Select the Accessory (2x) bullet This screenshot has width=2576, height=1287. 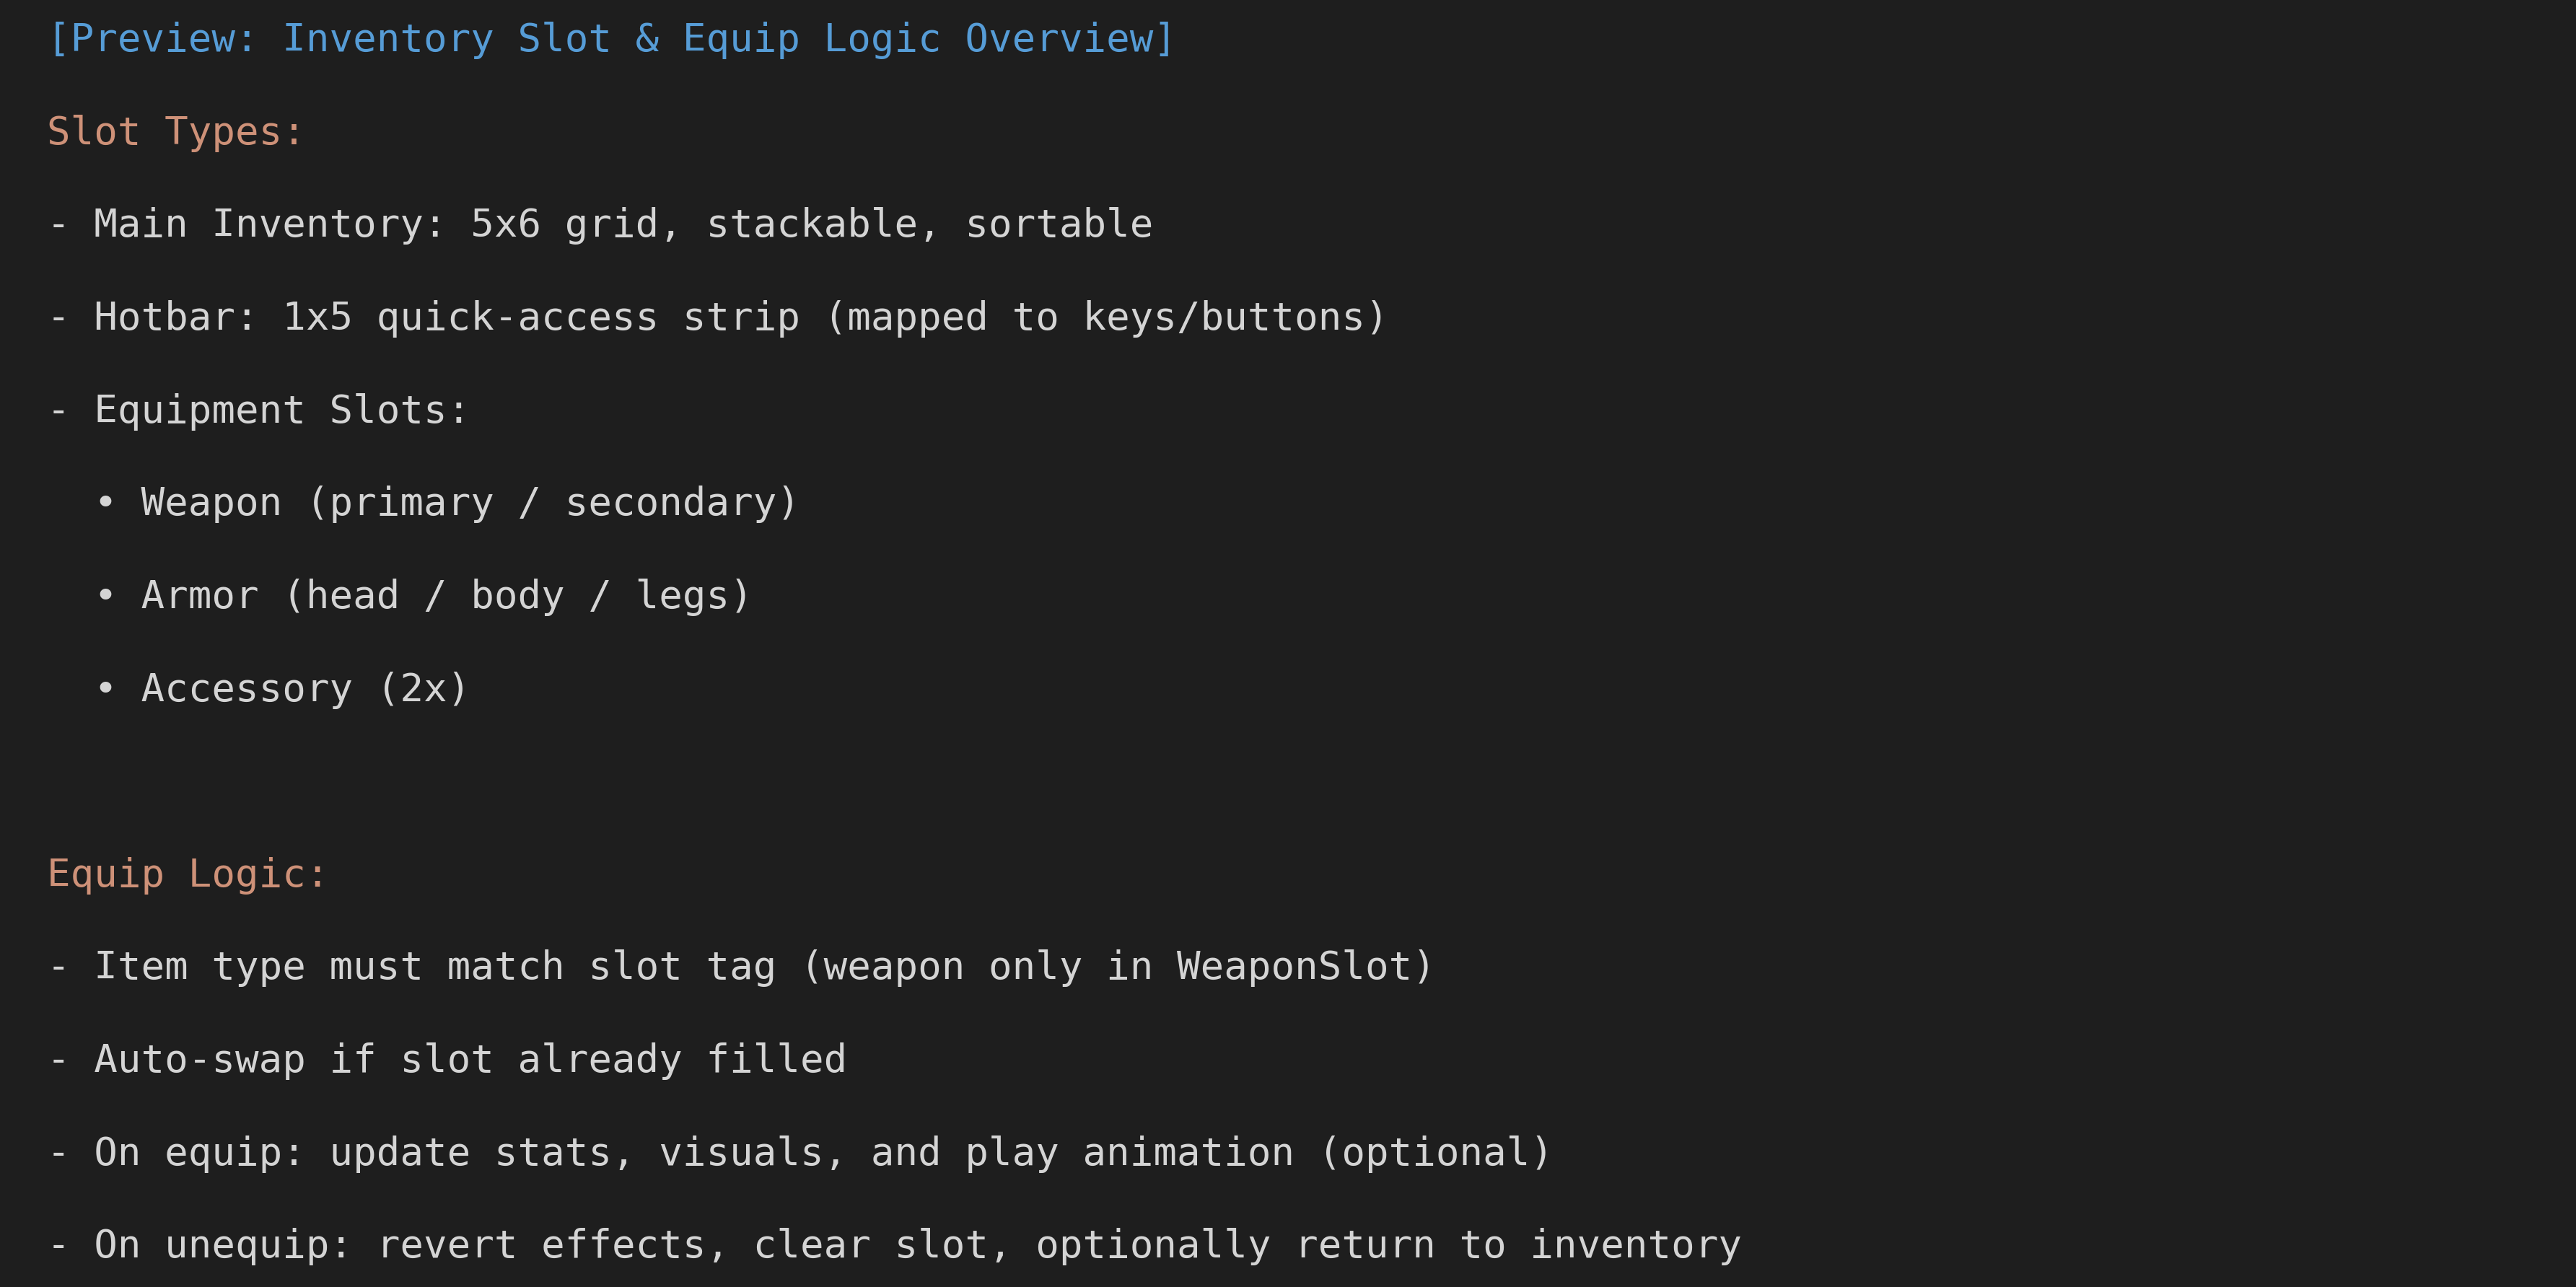coord(282,688)
